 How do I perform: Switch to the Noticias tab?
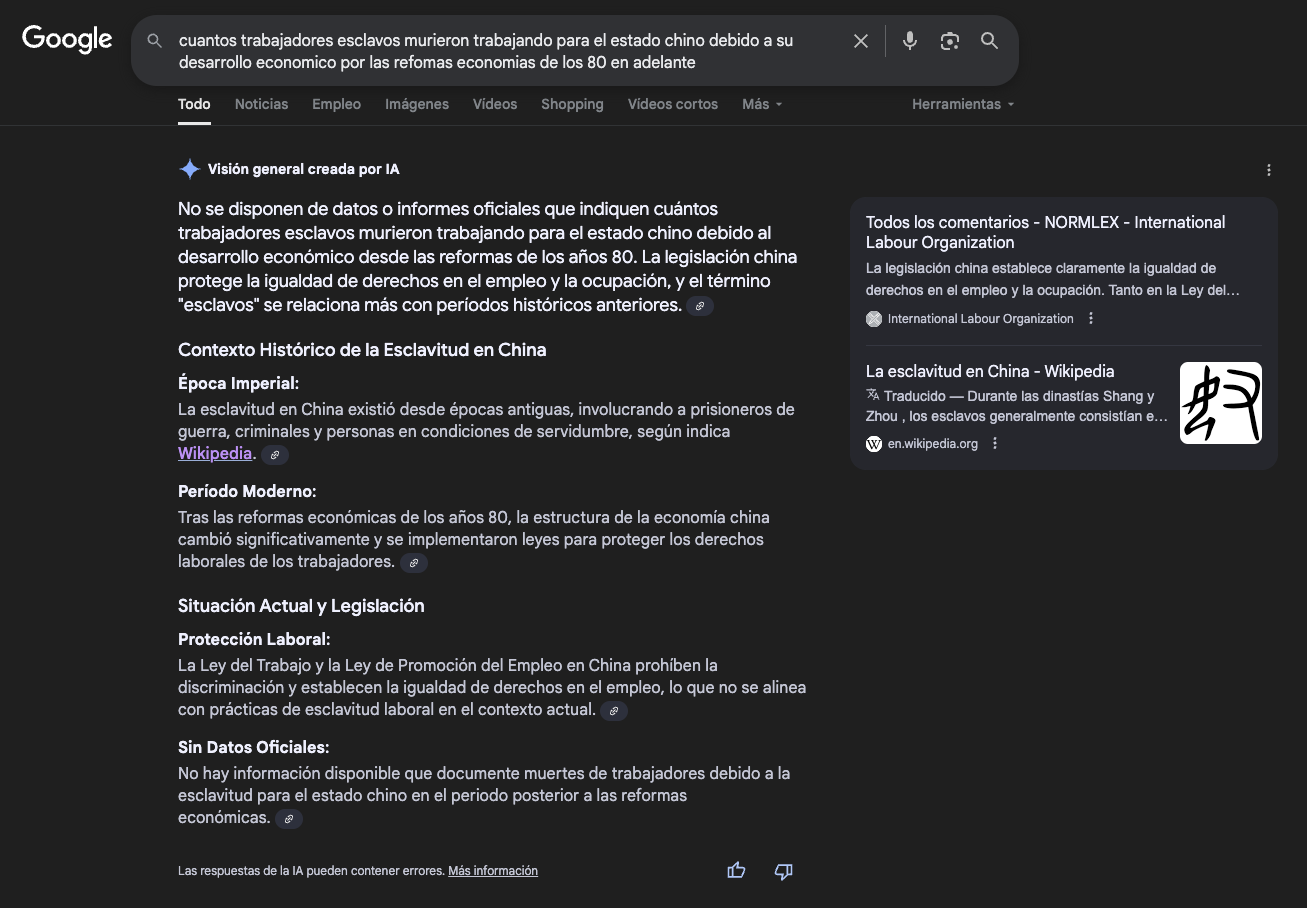tap(261, 104)
